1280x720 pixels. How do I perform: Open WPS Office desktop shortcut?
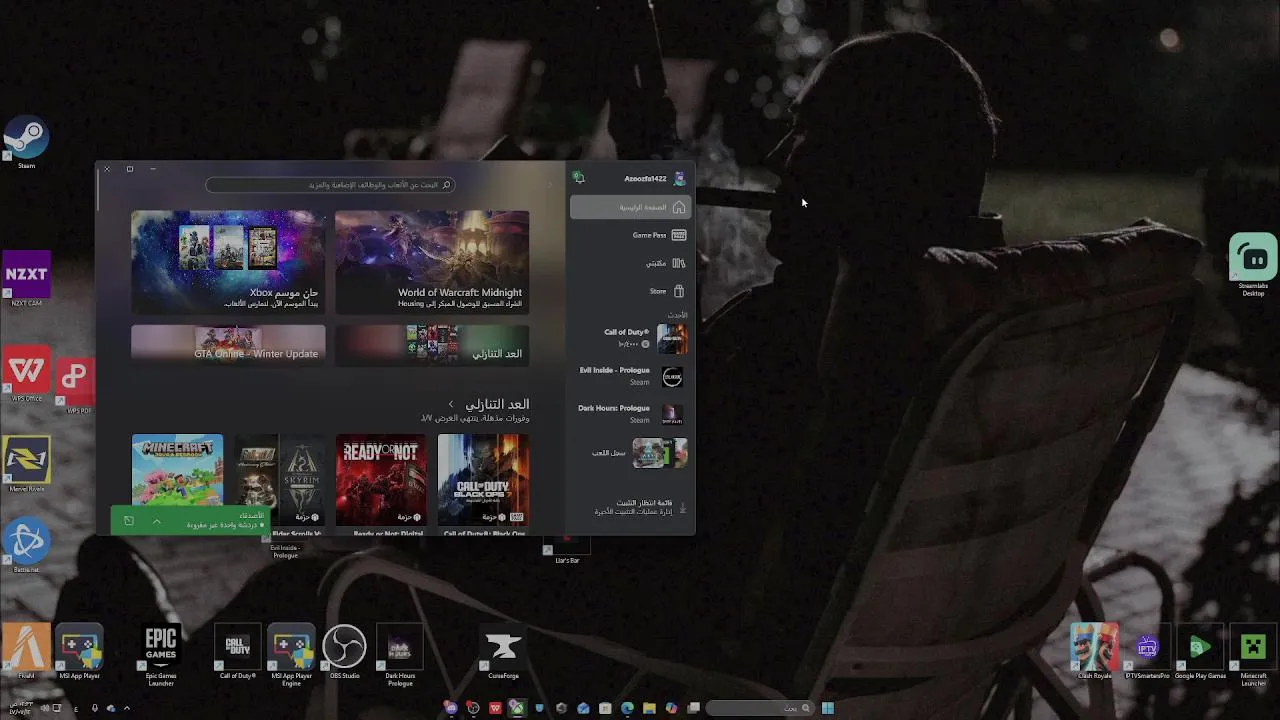(27, 375)
